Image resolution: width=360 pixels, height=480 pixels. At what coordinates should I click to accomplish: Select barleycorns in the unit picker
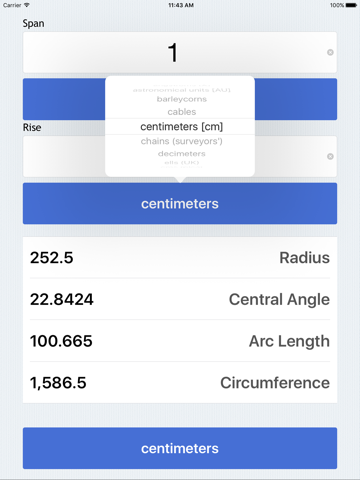pos(182,99)
